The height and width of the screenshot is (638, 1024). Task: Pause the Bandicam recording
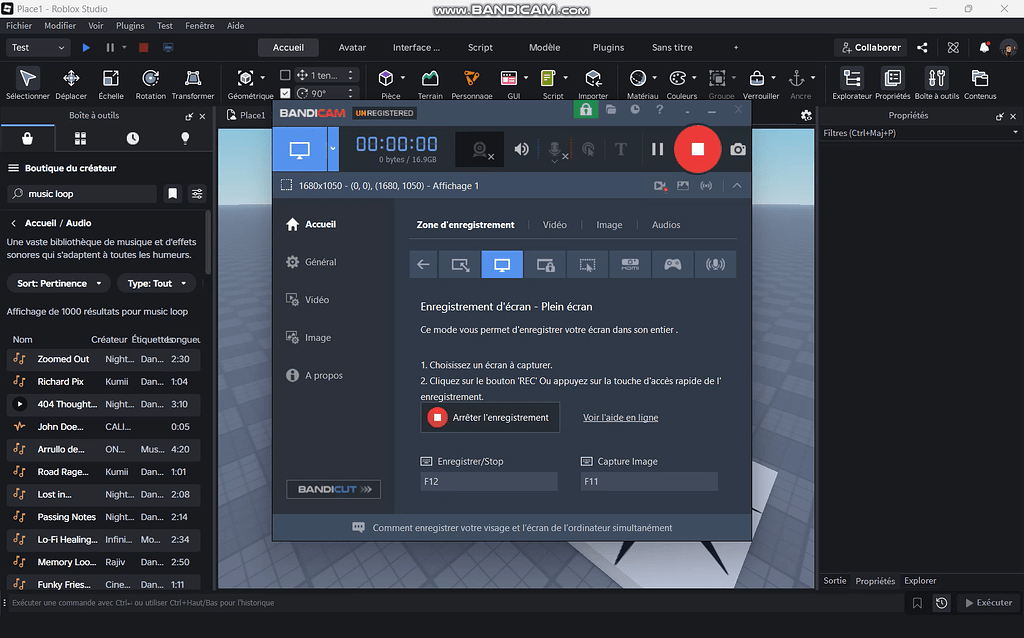[658, 150]
